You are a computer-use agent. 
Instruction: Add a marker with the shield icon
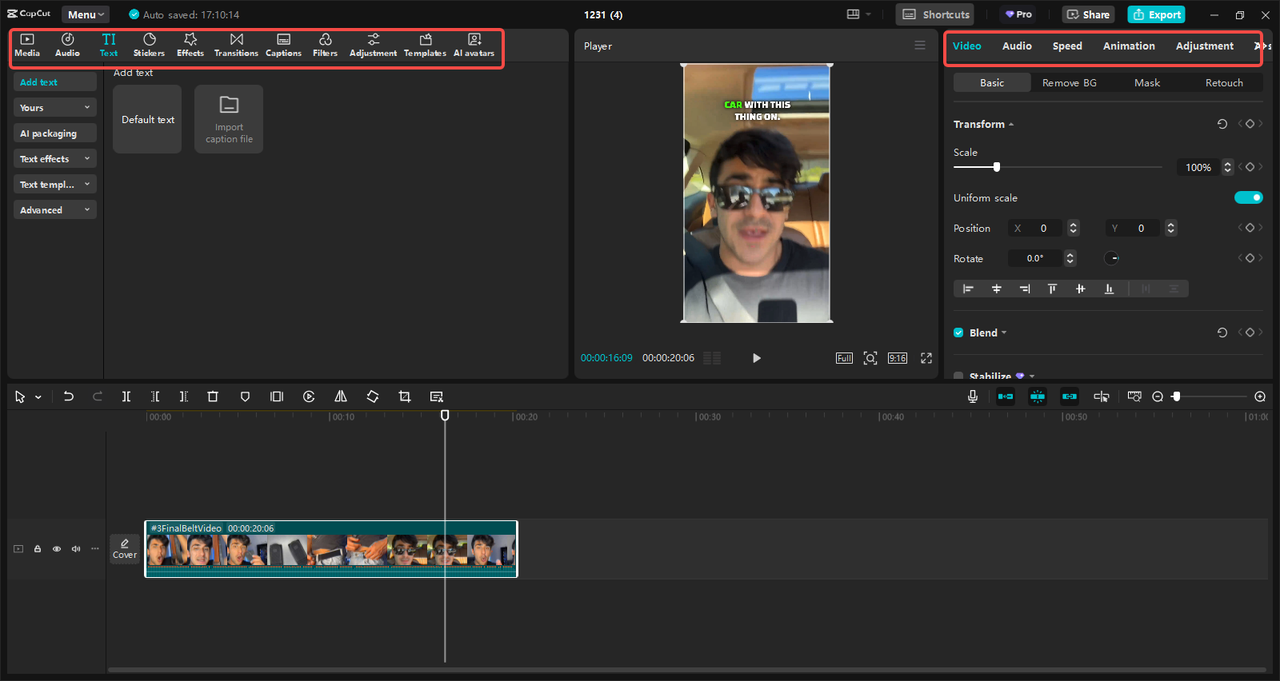click(245, 397)
